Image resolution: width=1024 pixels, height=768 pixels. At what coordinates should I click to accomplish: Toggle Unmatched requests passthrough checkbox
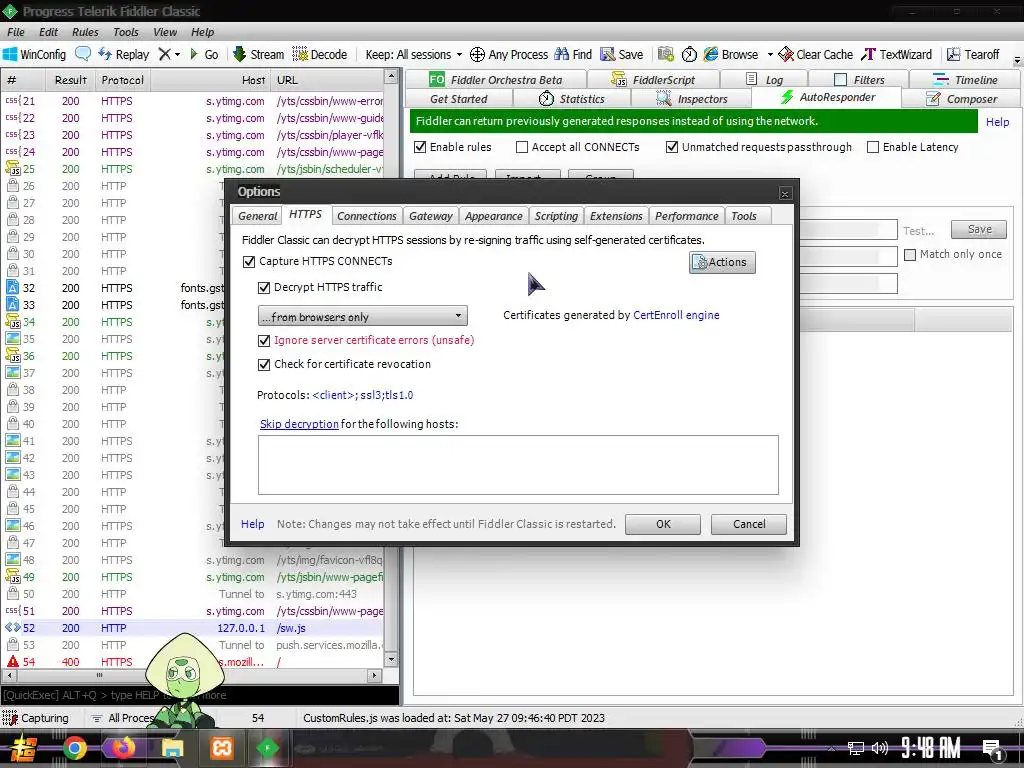click(672, 147)
